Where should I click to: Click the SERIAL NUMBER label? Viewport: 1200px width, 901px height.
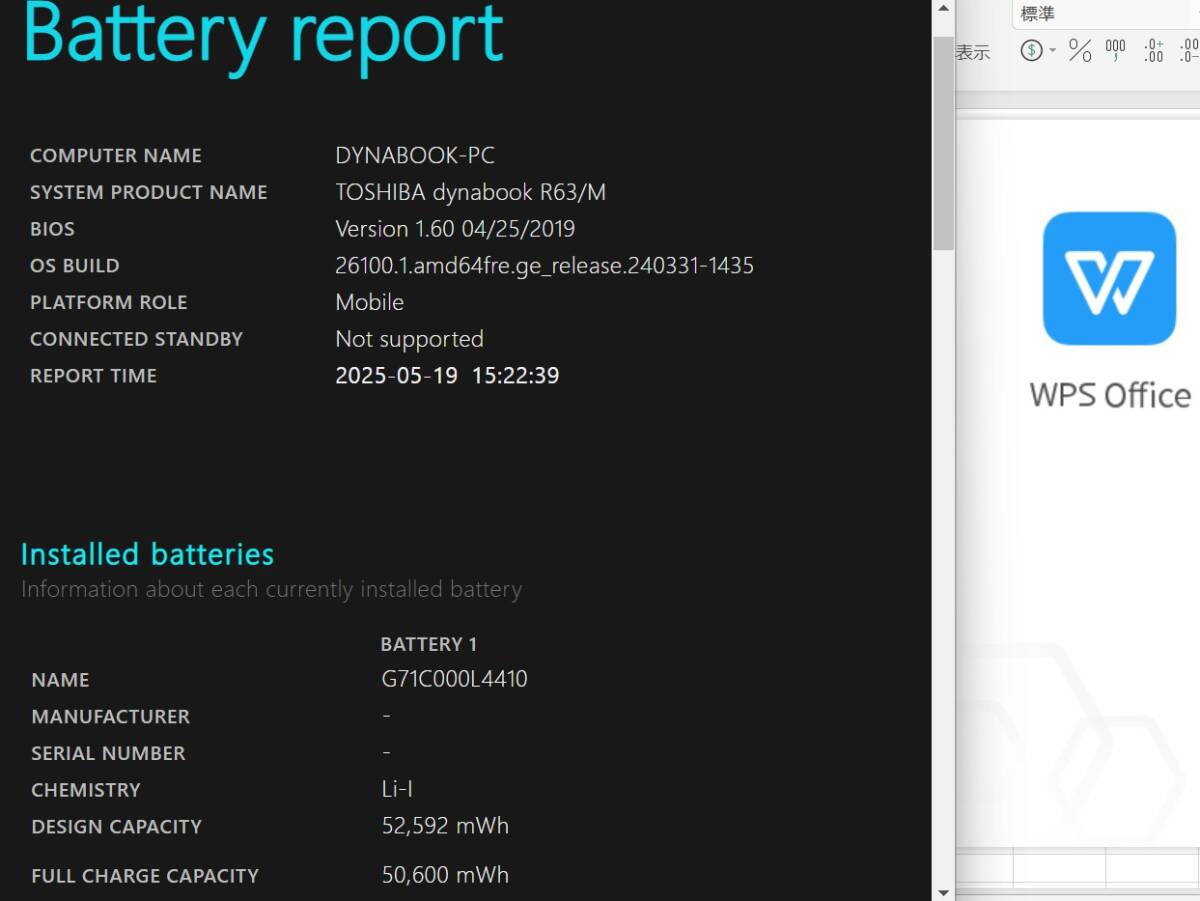(x=108, y=753)
